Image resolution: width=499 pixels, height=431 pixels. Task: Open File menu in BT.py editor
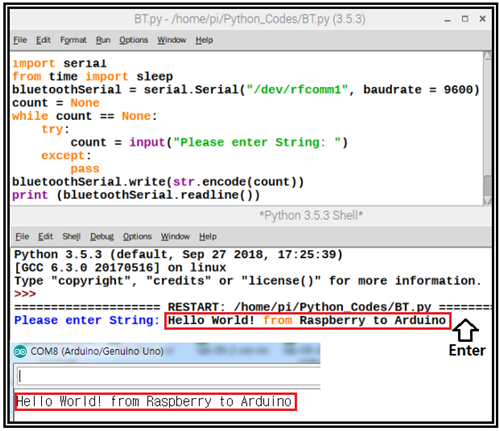20,40
